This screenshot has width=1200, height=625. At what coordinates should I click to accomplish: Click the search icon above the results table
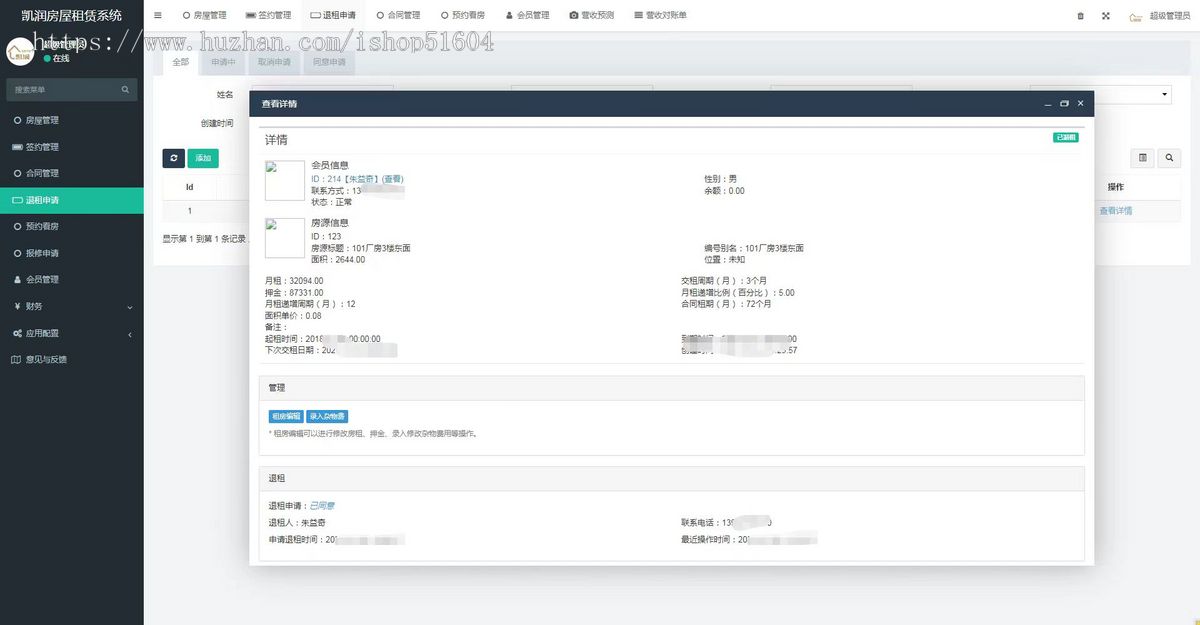point(1168,158)
